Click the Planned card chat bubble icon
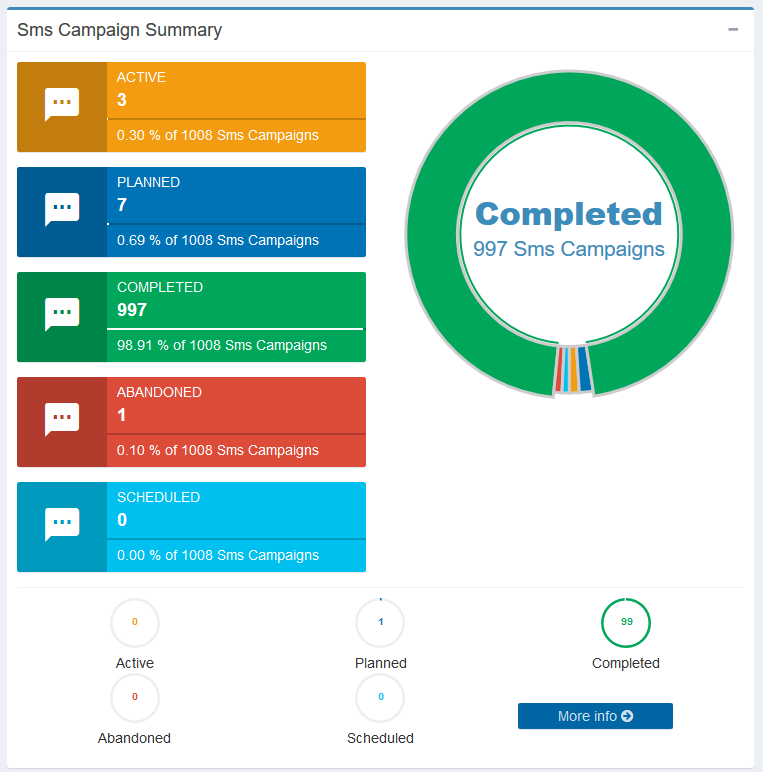Image resolution: width=763 pixels, height=772 pixels. coord(62,209)
